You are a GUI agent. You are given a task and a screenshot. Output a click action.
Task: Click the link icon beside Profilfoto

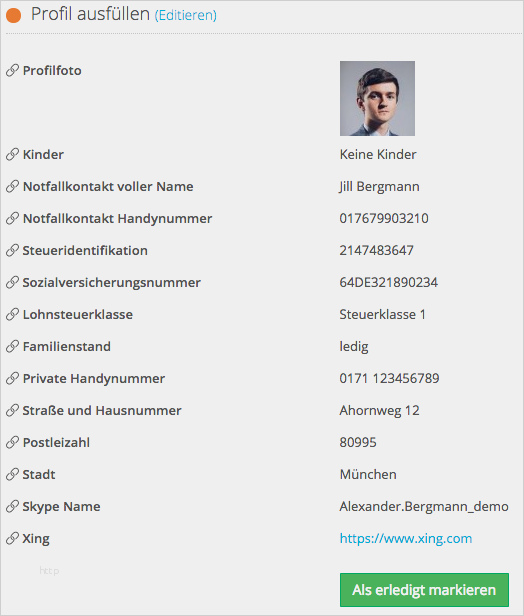pyautogui.click(x=12, y=70)
